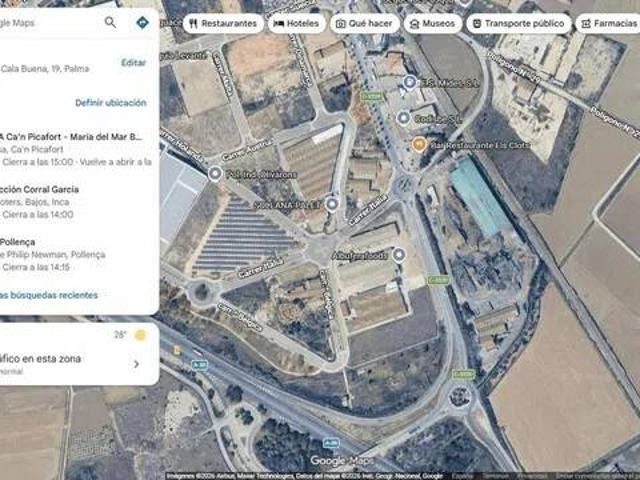
Task: Click the Carrer Austria street label
Action: coord(247,149)
